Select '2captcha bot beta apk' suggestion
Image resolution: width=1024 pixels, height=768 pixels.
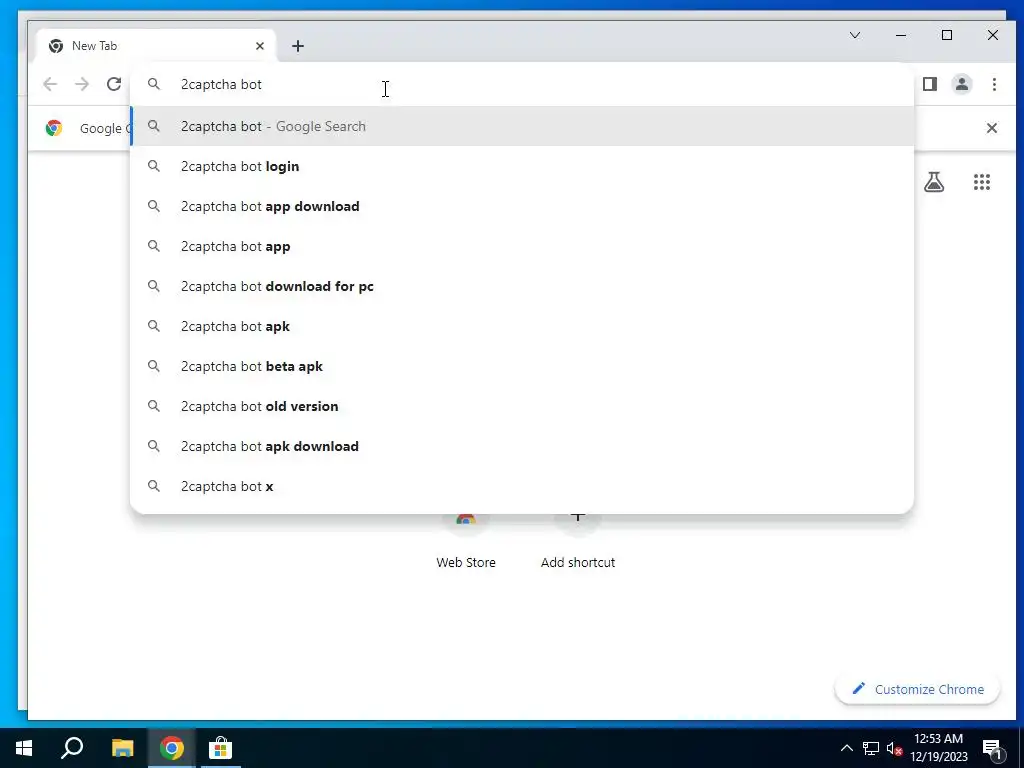point(522,366)
